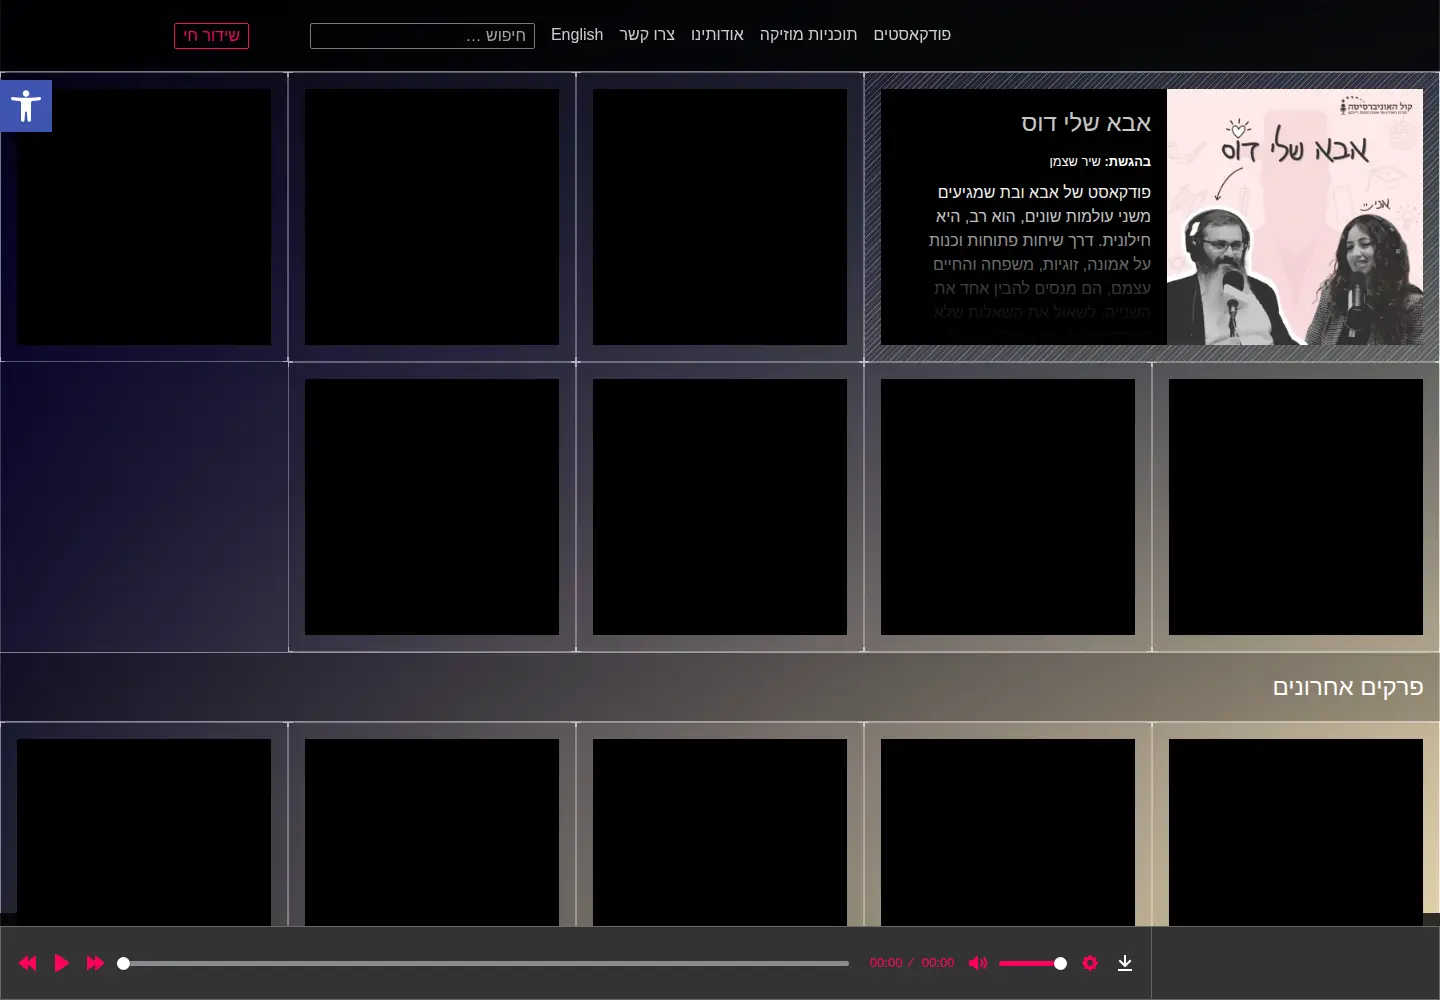Open the accessibility menu icon
Screen dimensions: 1440x1000
coord(26,106)
